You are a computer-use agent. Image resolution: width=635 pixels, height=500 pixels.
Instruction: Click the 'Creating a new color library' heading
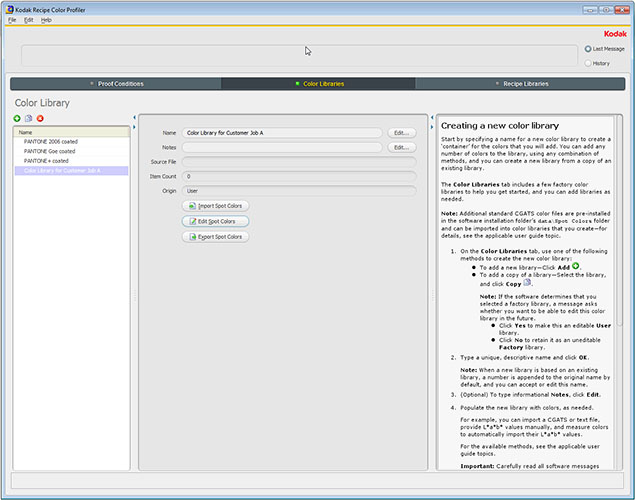(x=500, y=126)
